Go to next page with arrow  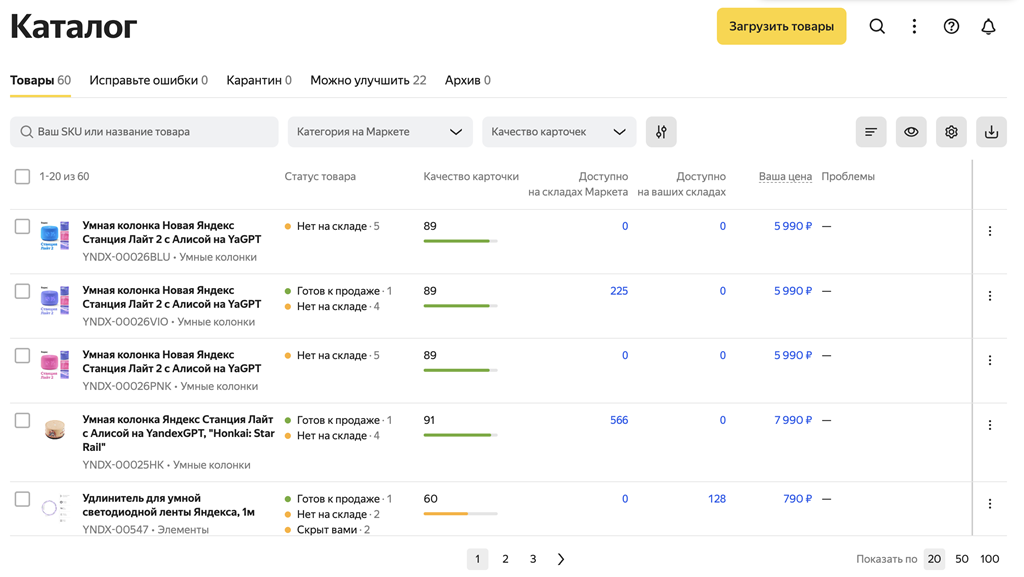(561, 559)
